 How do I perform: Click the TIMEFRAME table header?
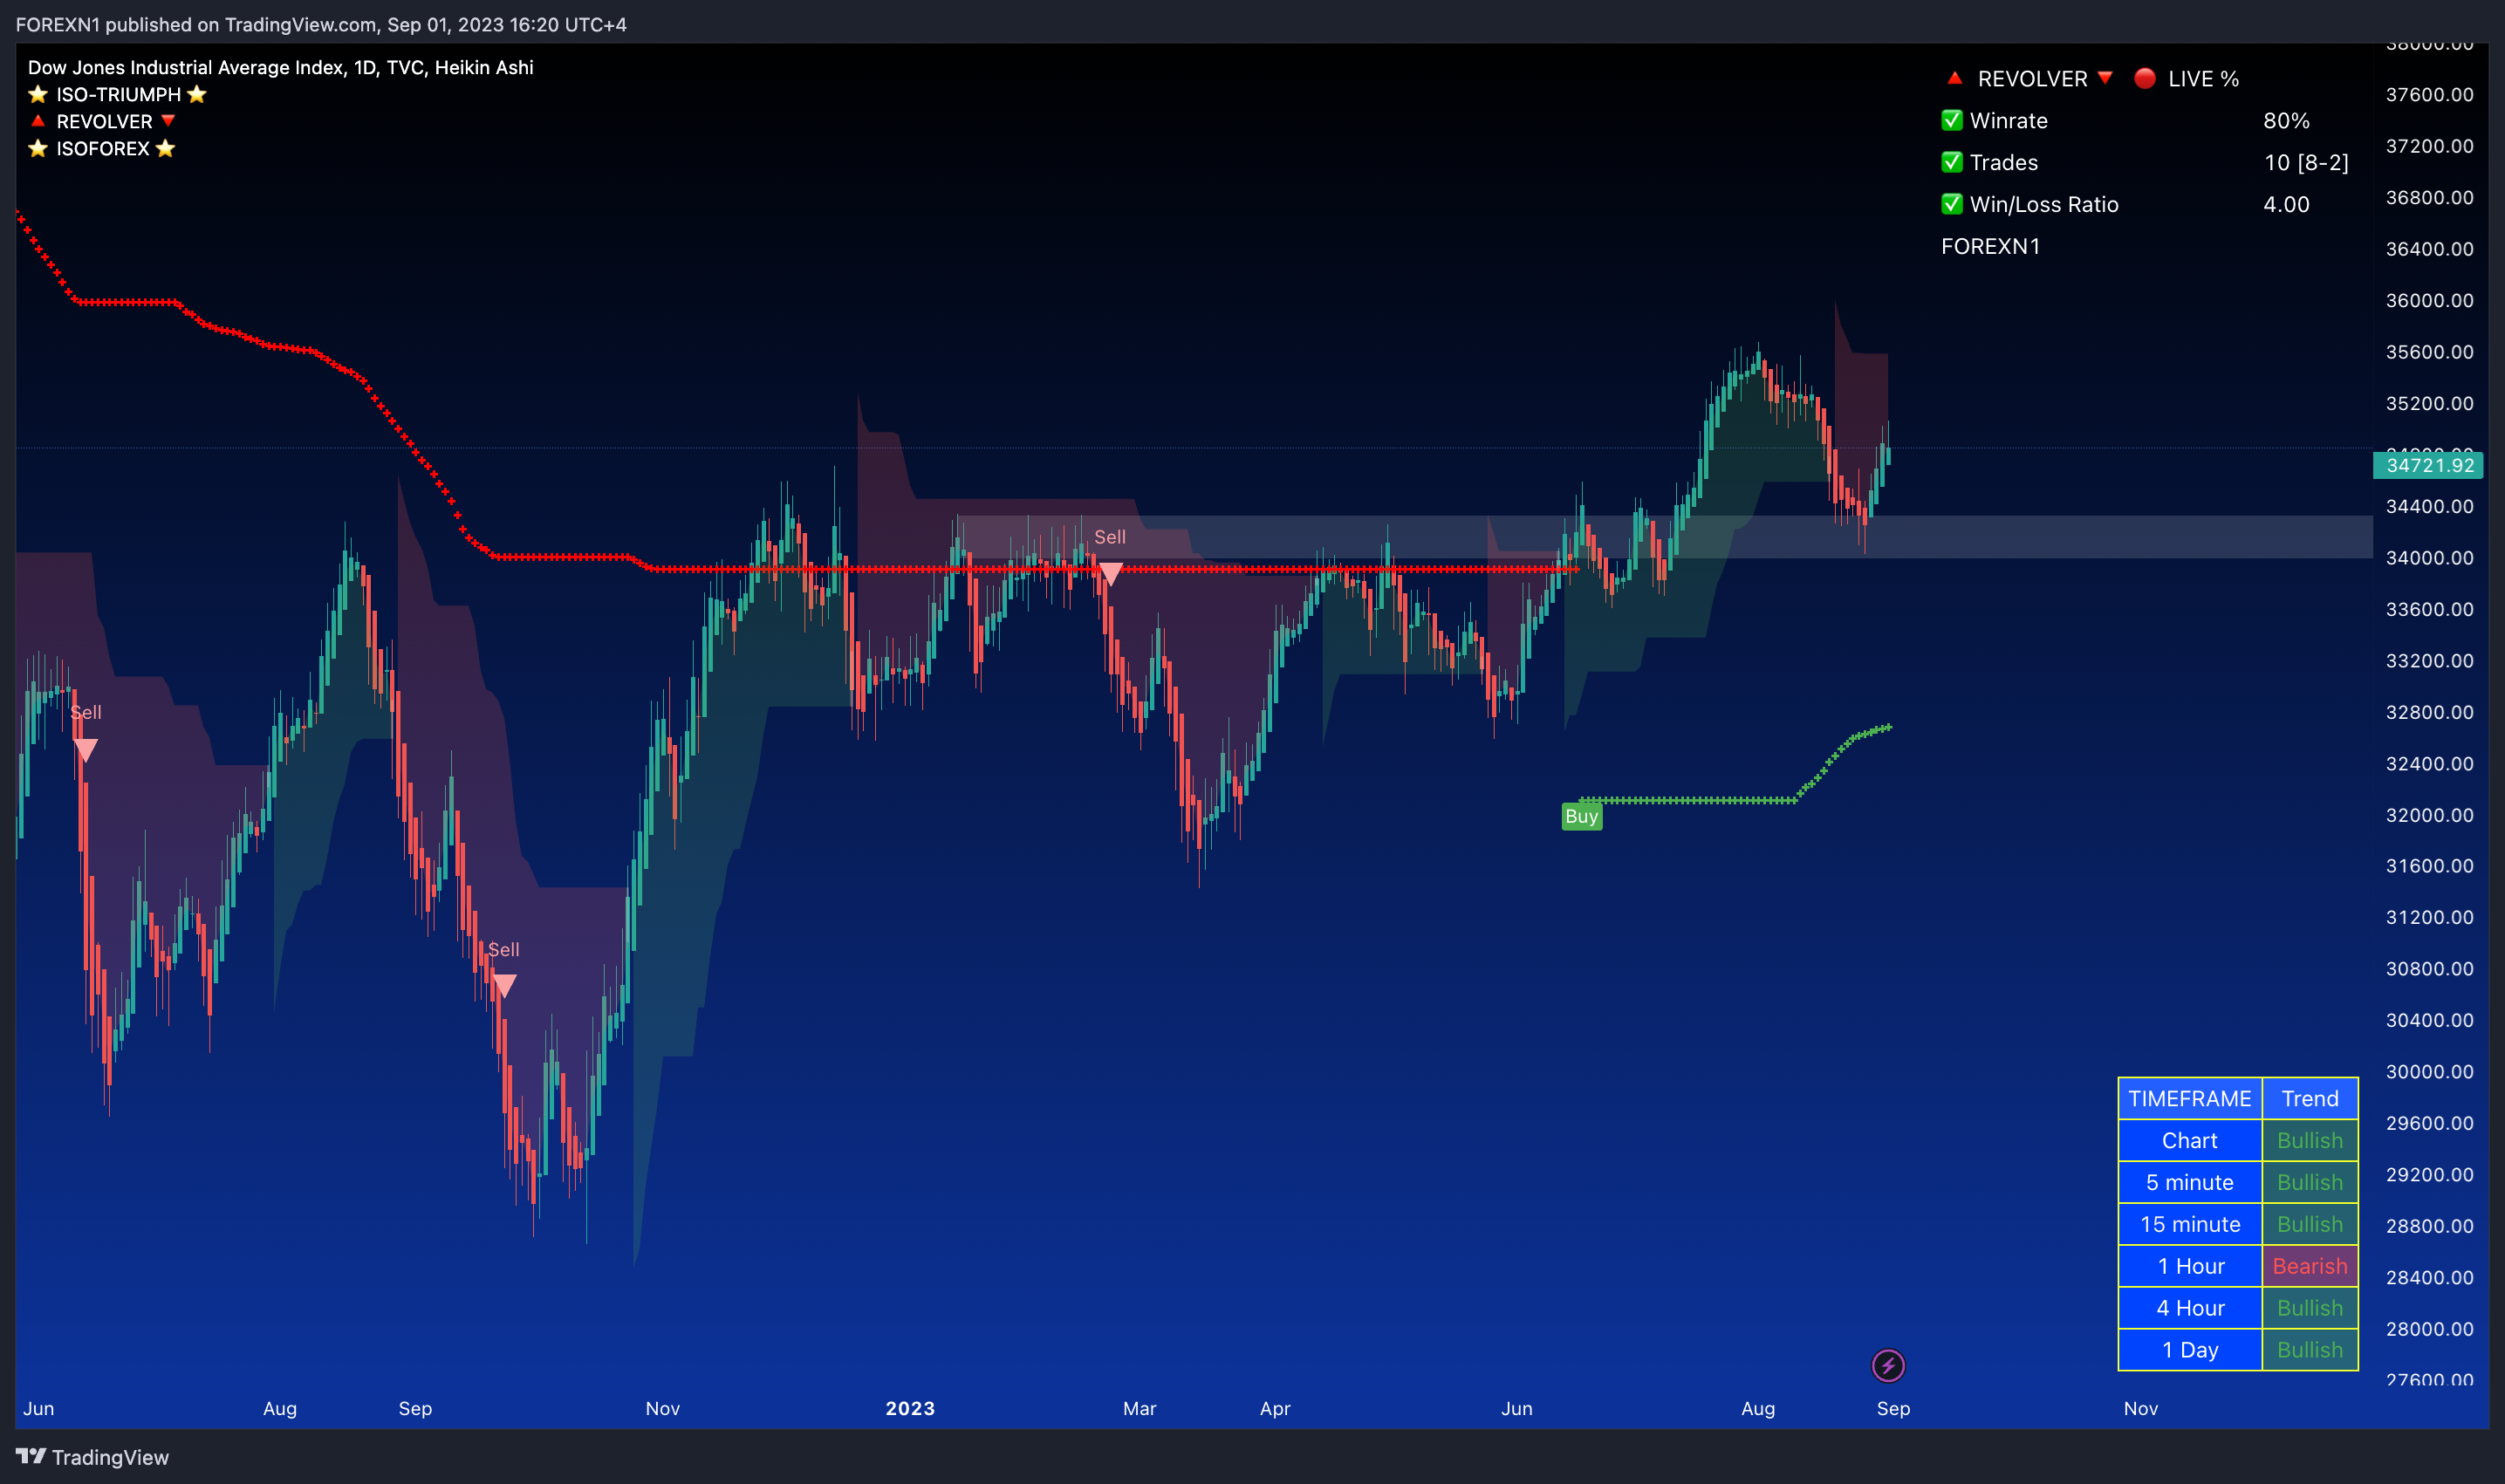coord(2190,1098)
